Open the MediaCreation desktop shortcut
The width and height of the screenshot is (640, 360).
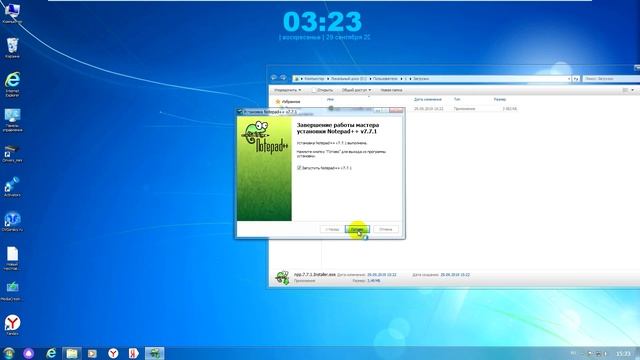[x=12, y=291]
